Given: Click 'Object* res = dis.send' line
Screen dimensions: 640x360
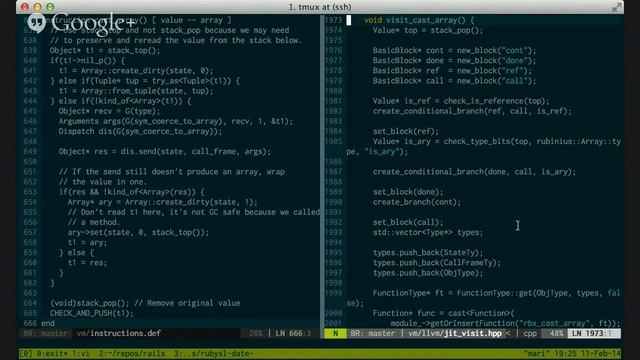Looking at the screenshot, I should point(165,151).
